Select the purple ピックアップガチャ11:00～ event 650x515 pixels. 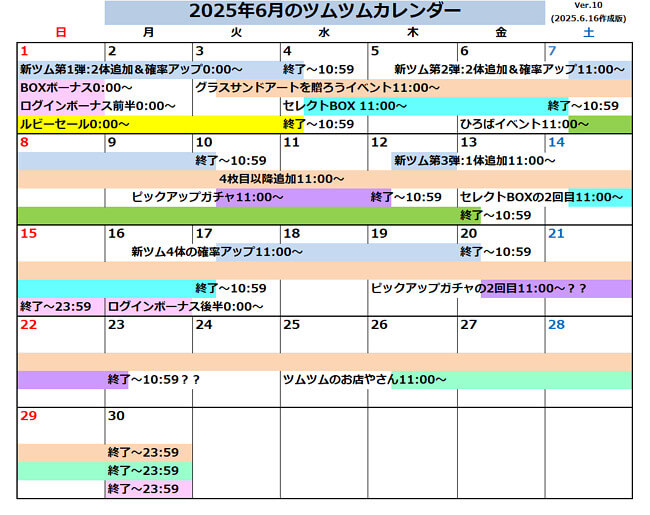tap(207, 197)
